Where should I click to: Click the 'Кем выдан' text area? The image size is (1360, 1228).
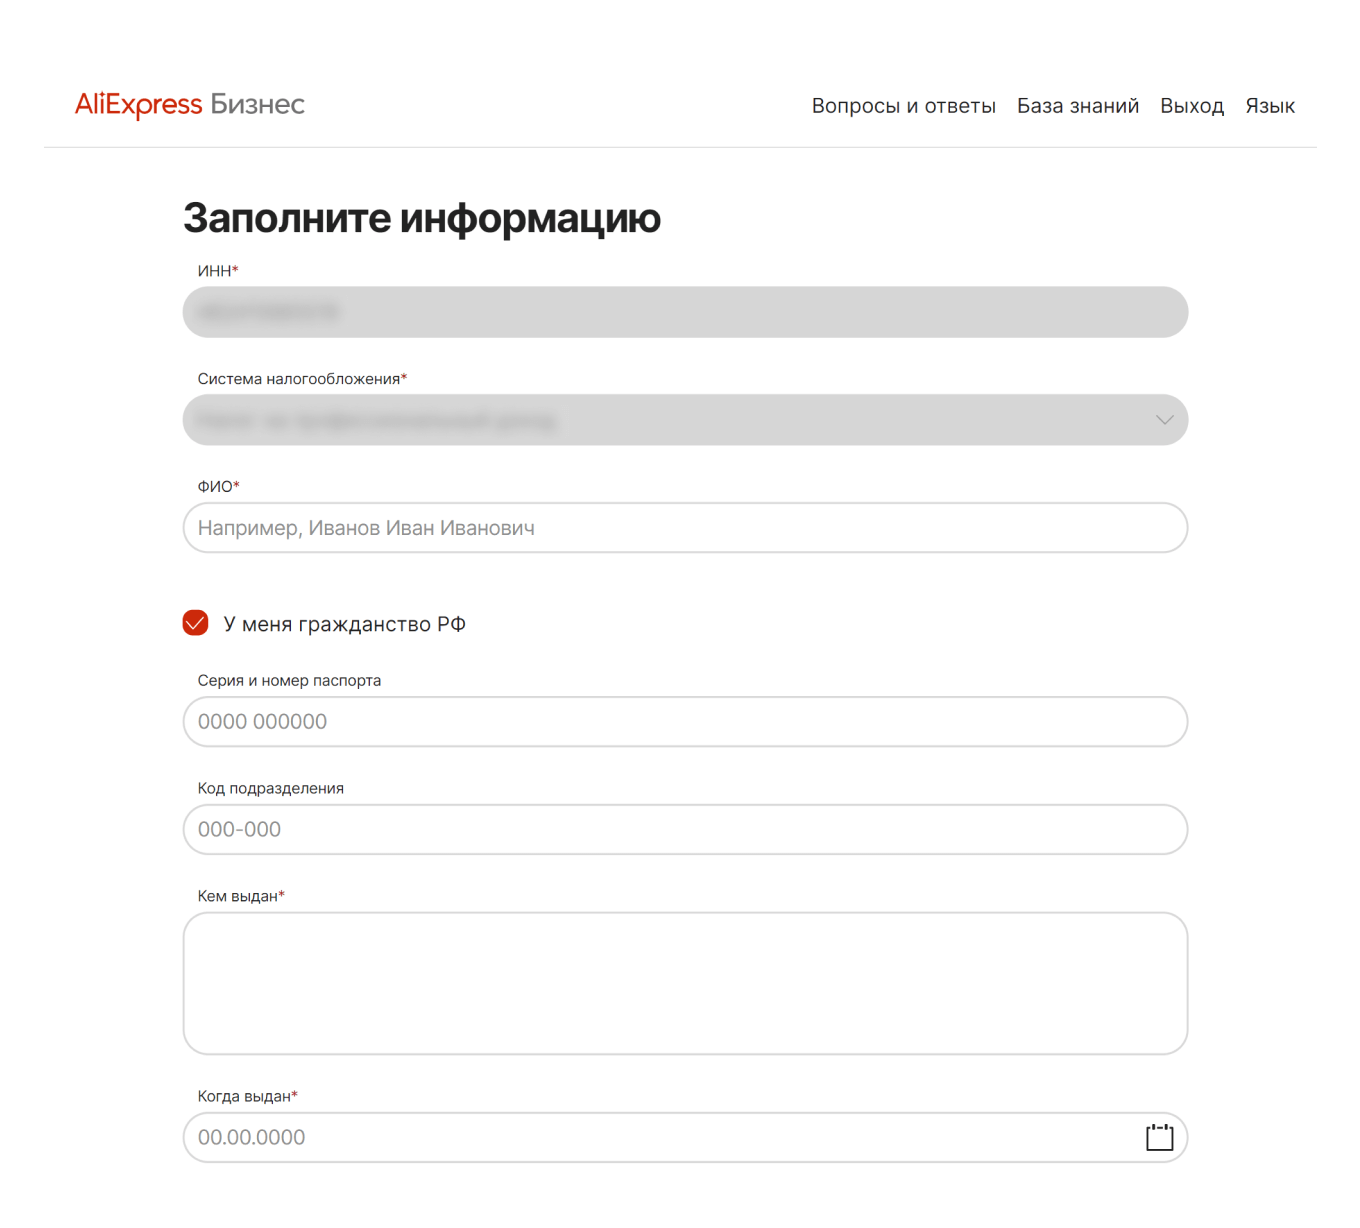(x=684, y=983)
